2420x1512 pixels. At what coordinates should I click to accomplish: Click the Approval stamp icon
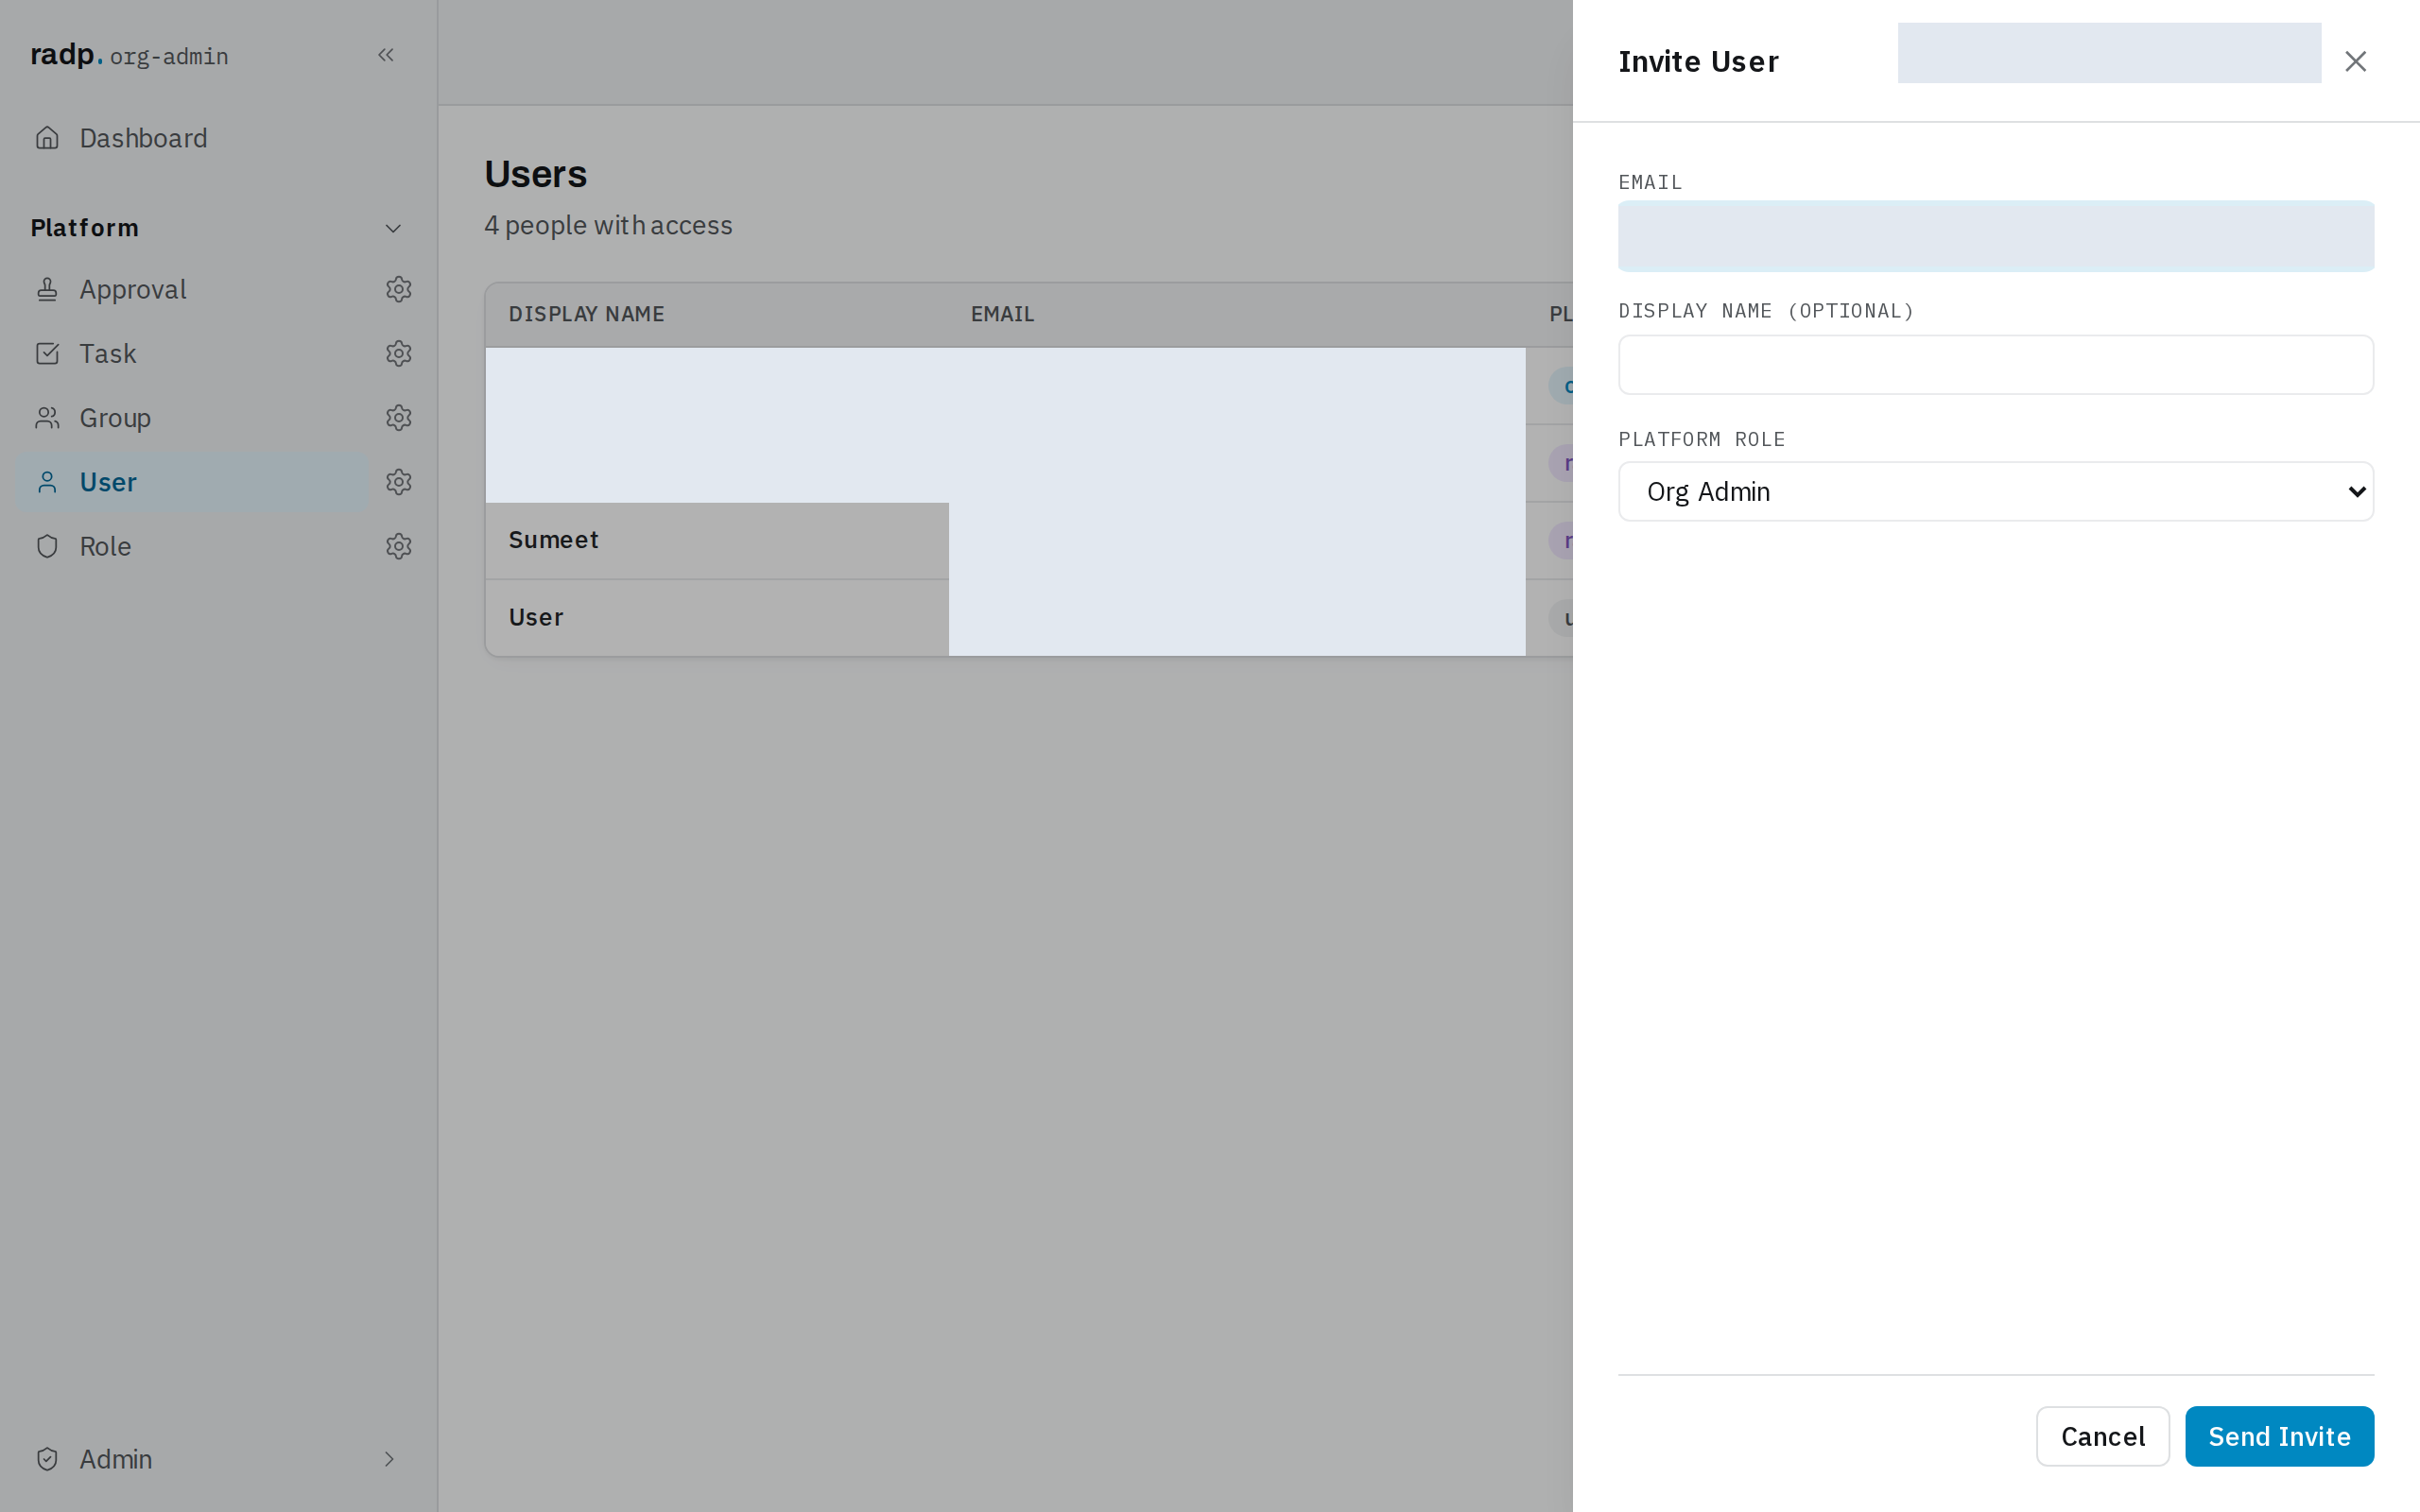pos(47,289)
